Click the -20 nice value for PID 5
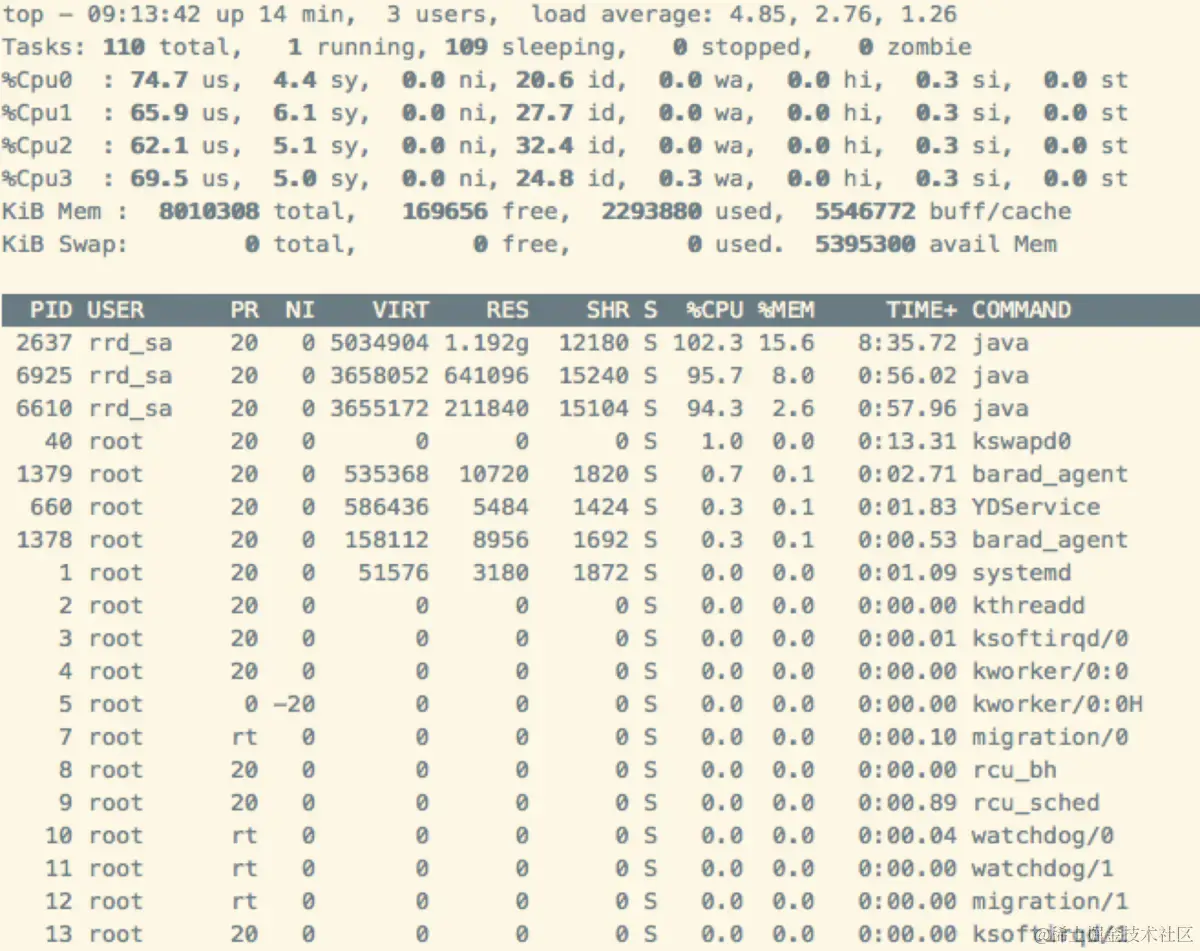The image size is (1200, 951). pyautogui.click(x=294, y=705)
